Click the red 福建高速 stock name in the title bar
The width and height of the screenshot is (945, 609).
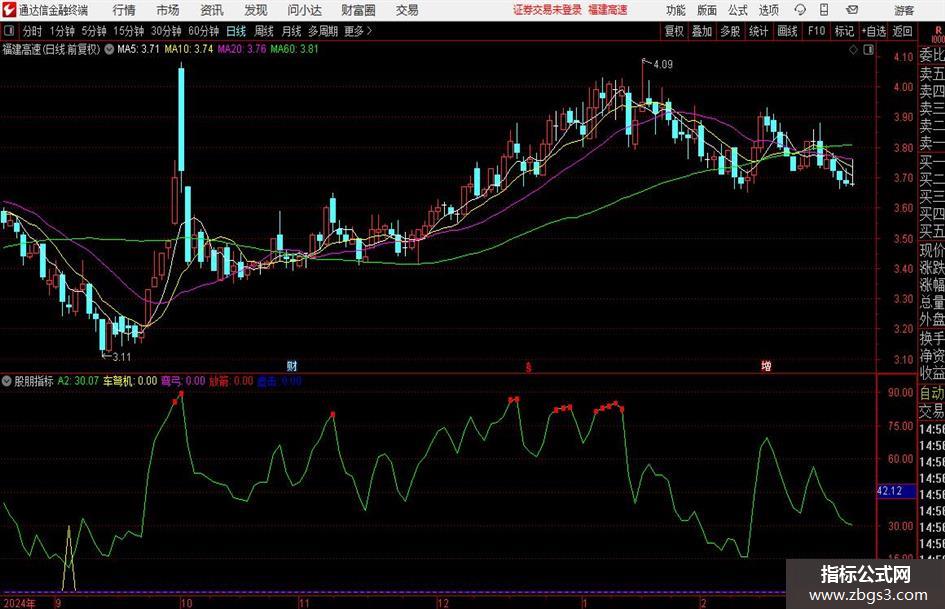coord(608,10)
